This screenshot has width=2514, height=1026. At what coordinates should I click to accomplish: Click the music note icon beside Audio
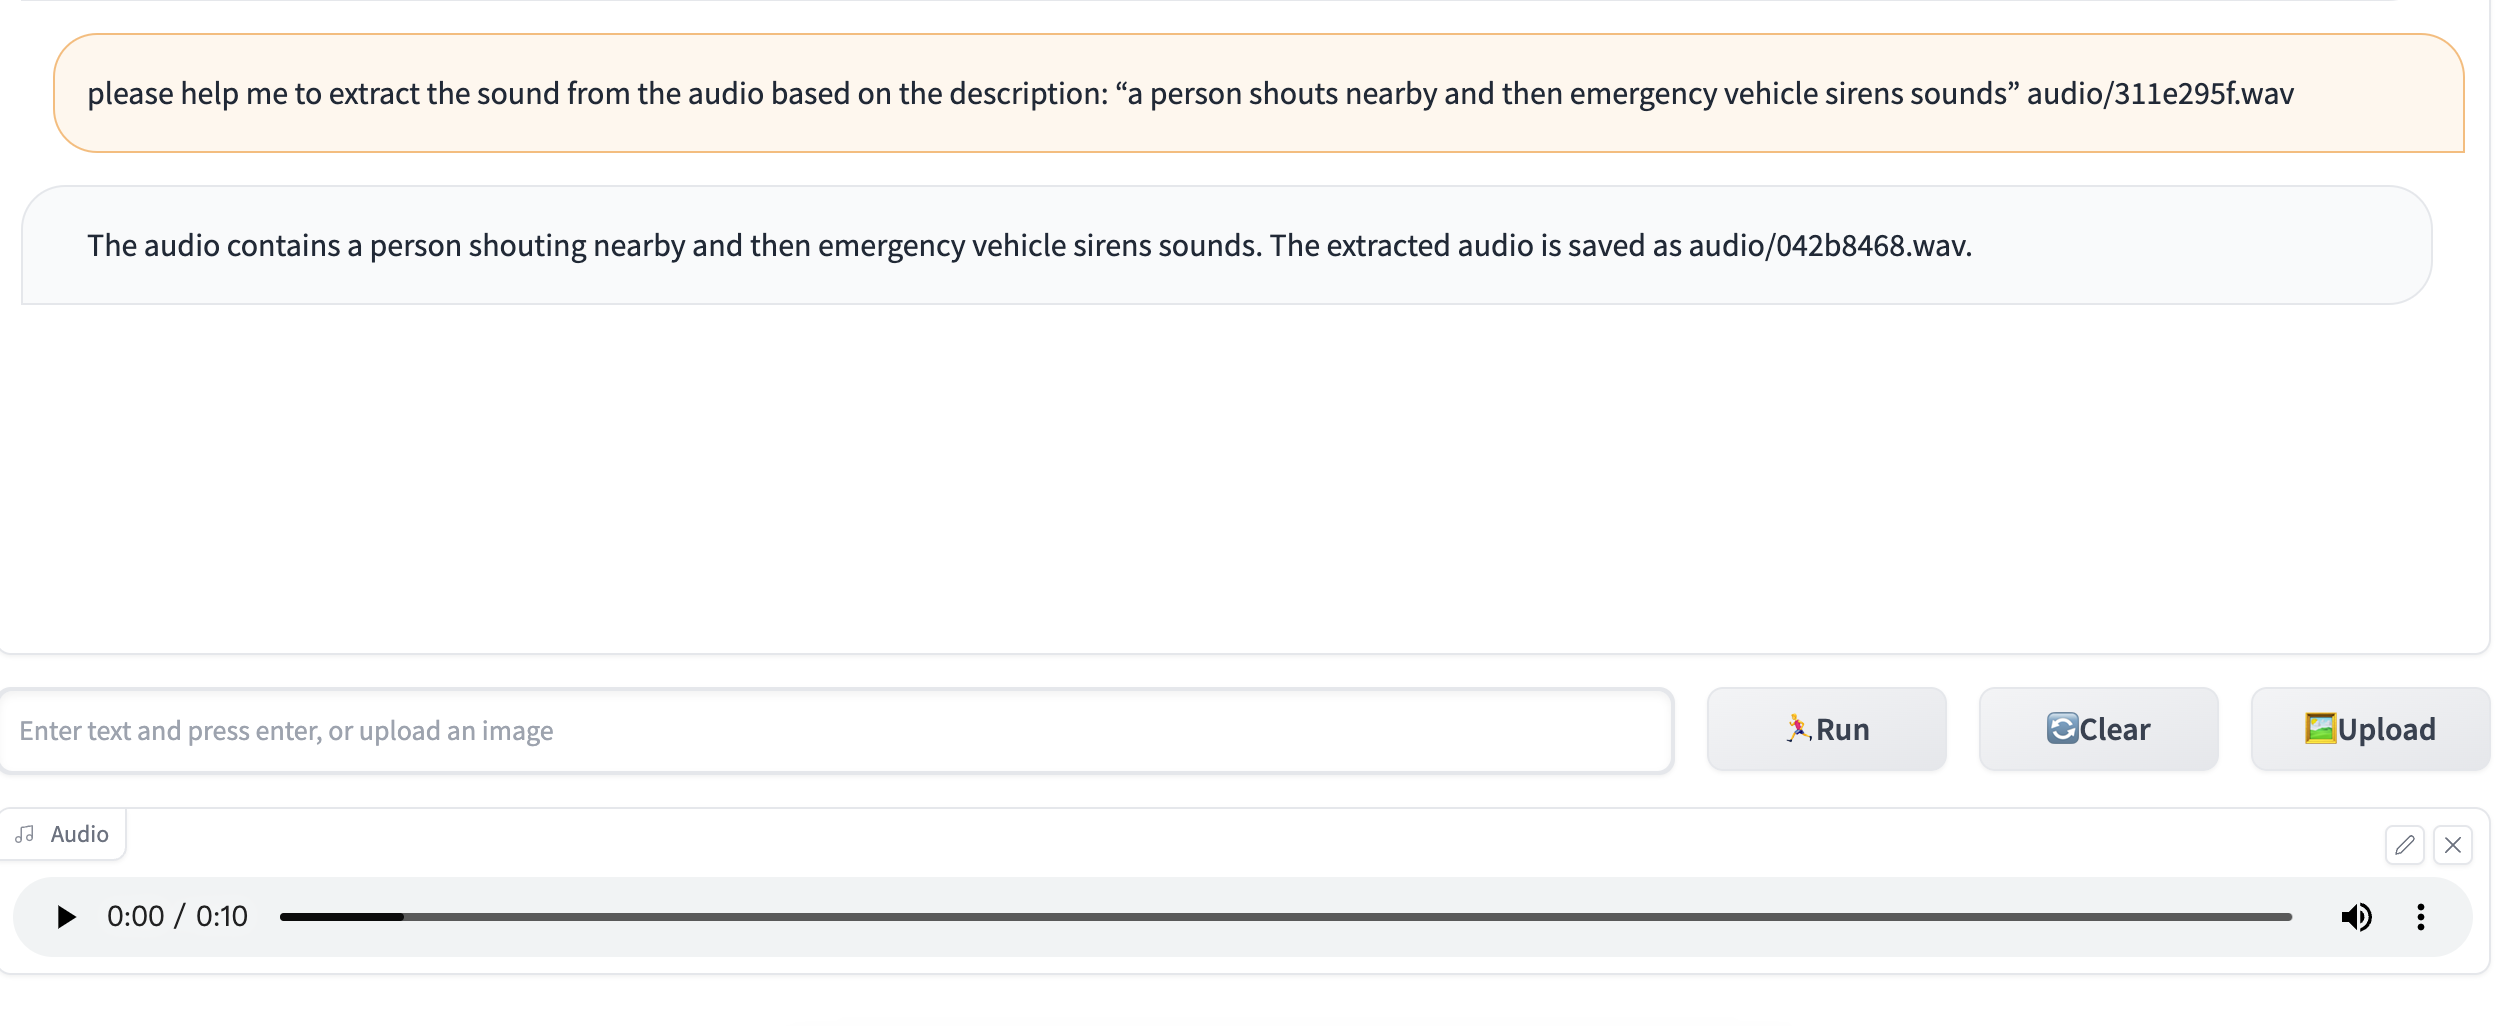(x=26, y=834)
